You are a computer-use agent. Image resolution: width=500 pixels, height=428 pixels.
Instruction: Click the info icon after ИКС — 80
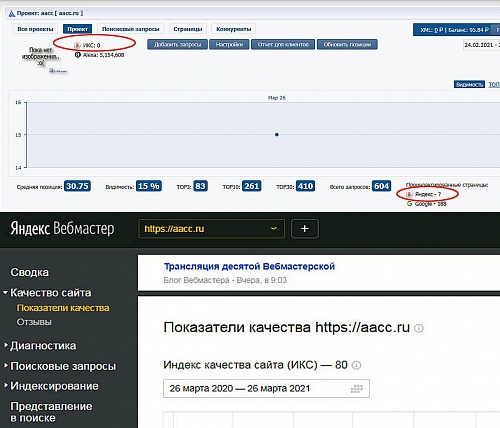click(356, 365)
